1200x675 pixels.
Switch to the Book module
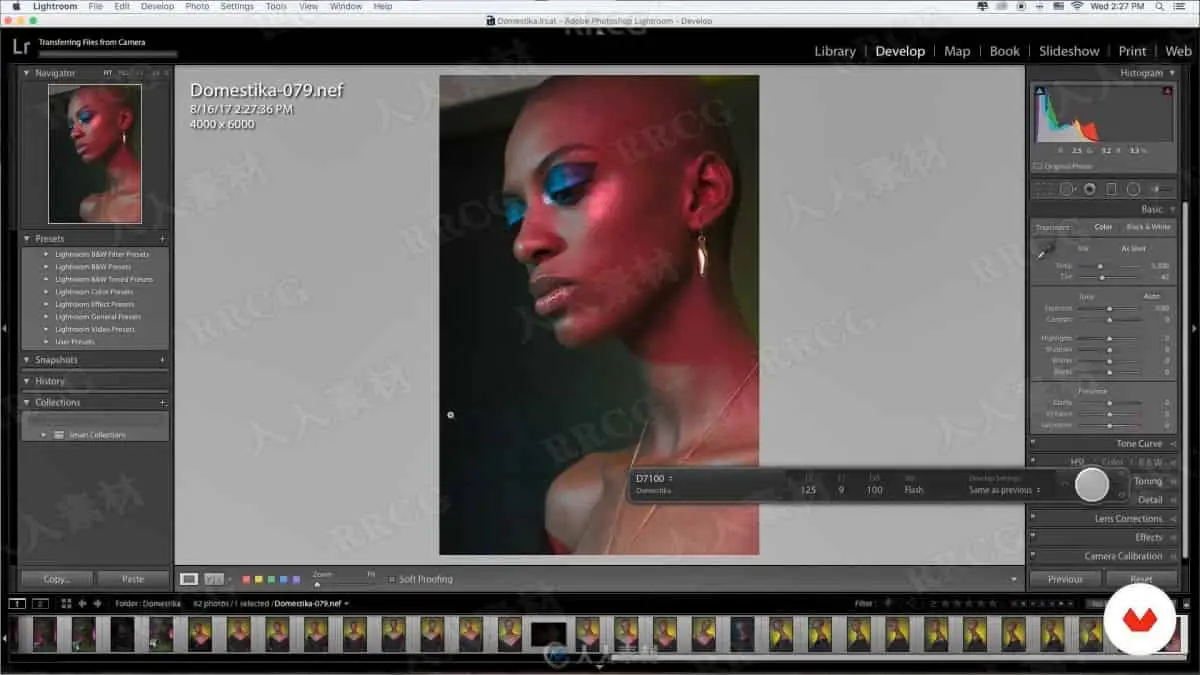(1005, 51)
